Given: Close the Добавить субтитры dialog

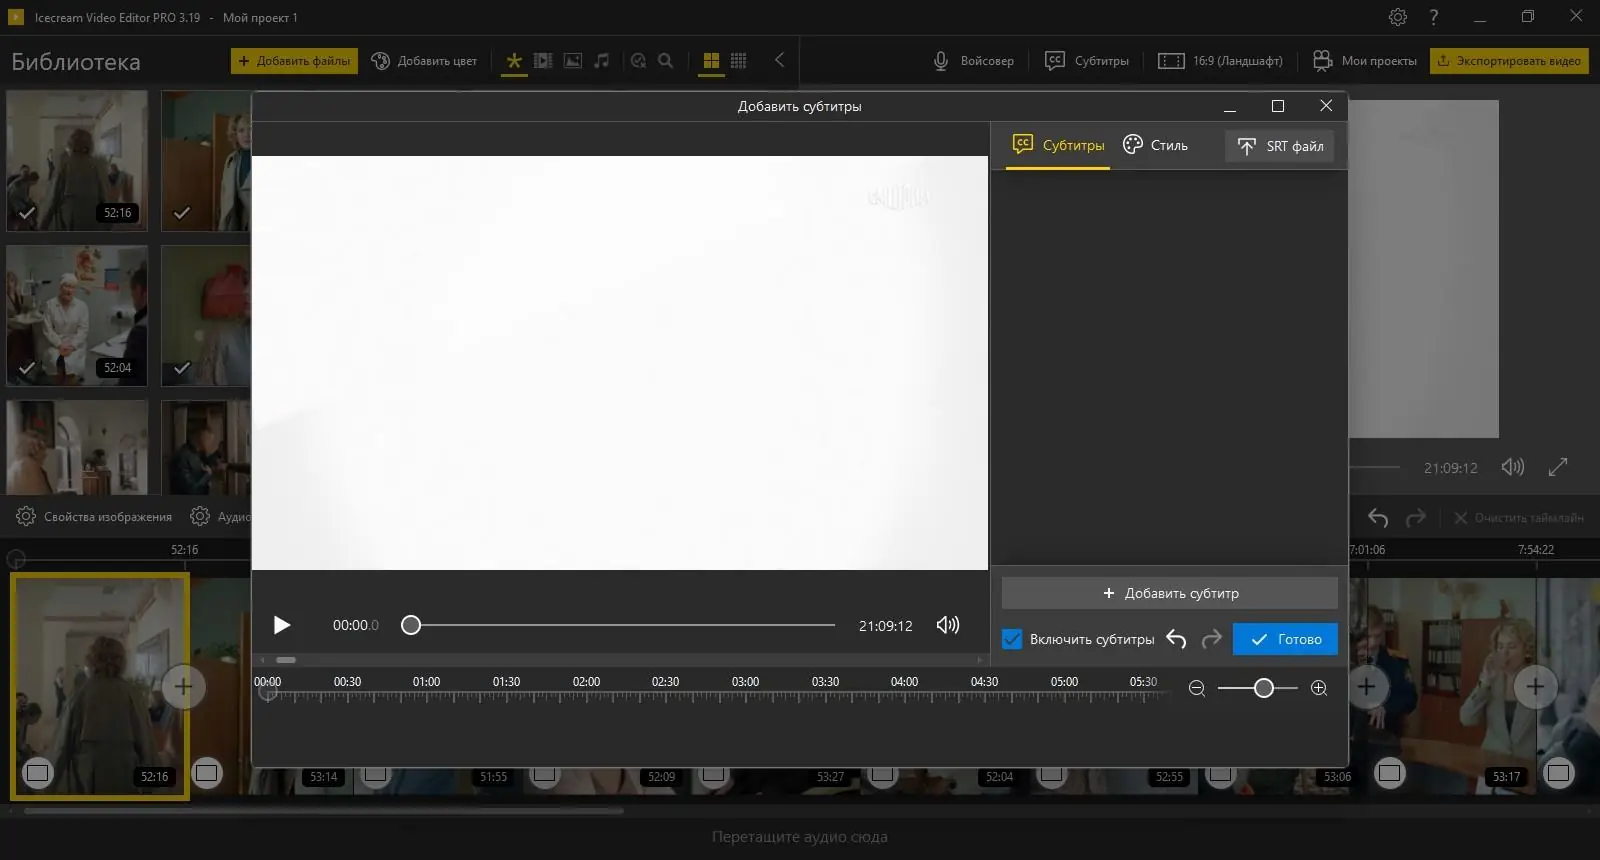Looking at the screenshot, I should coord(1326,106).
